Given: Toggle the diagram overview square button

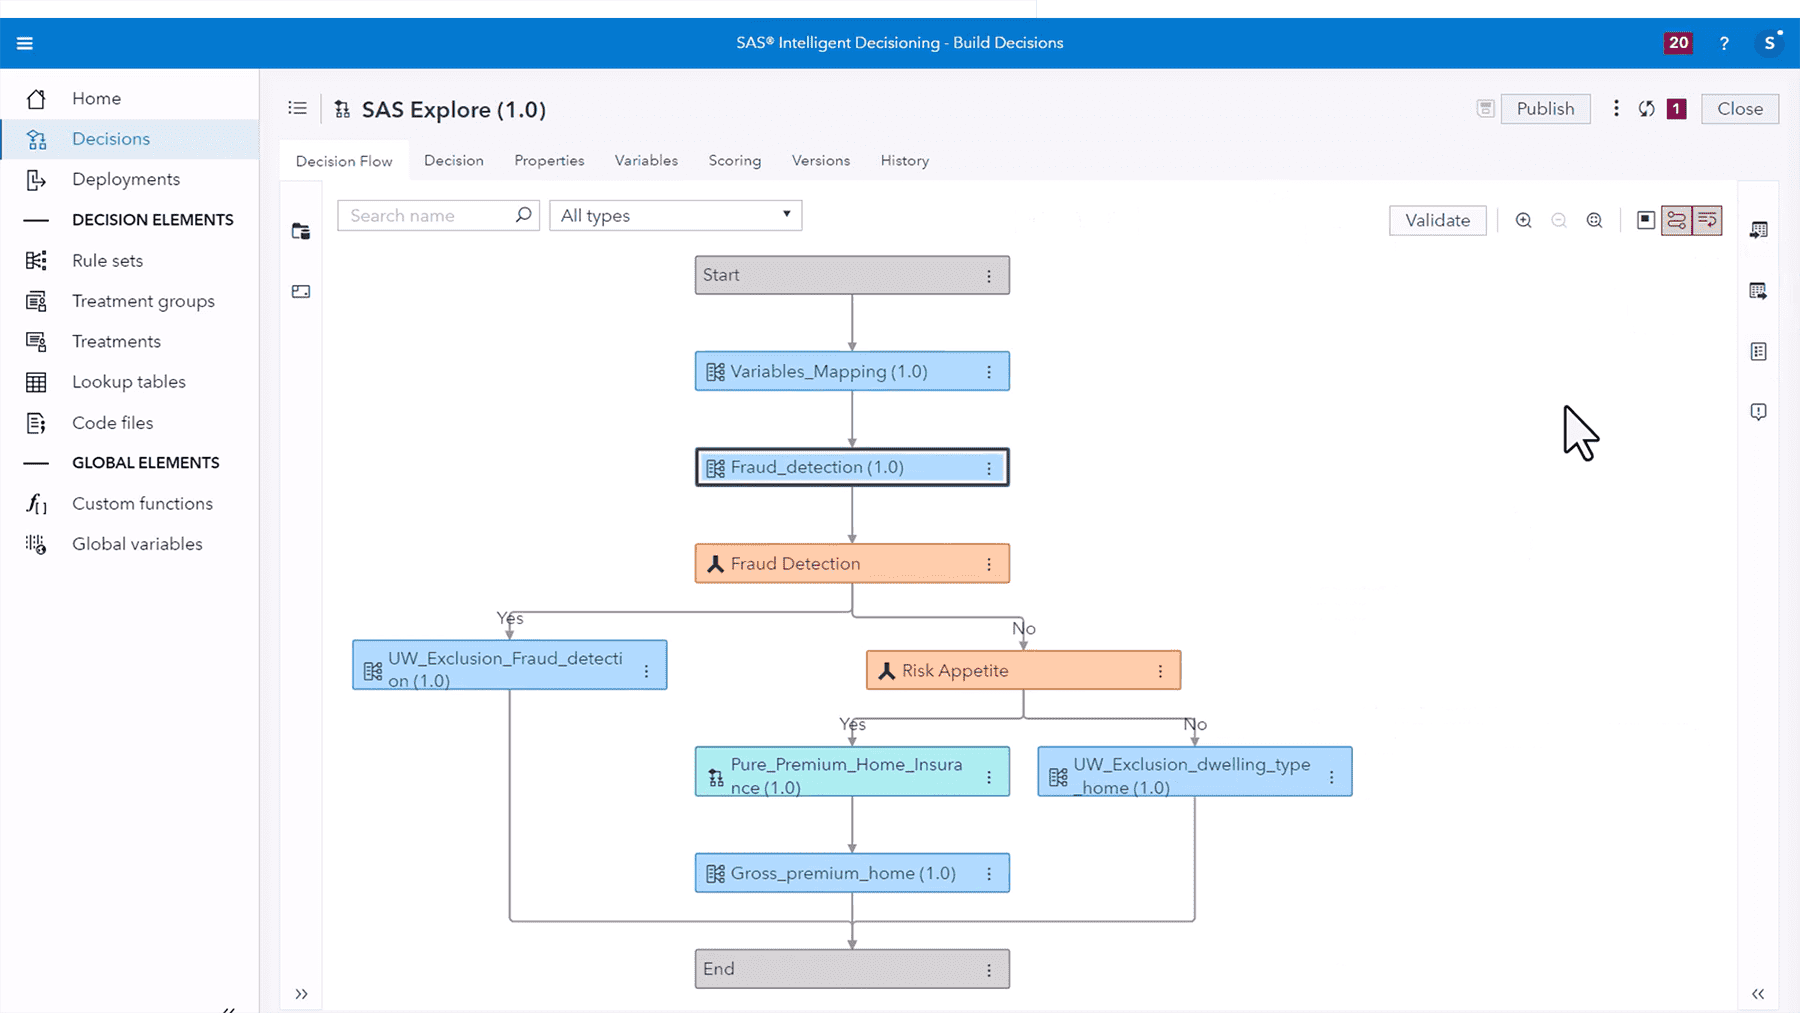Looking at the screenshot, I should point(1645,220).
